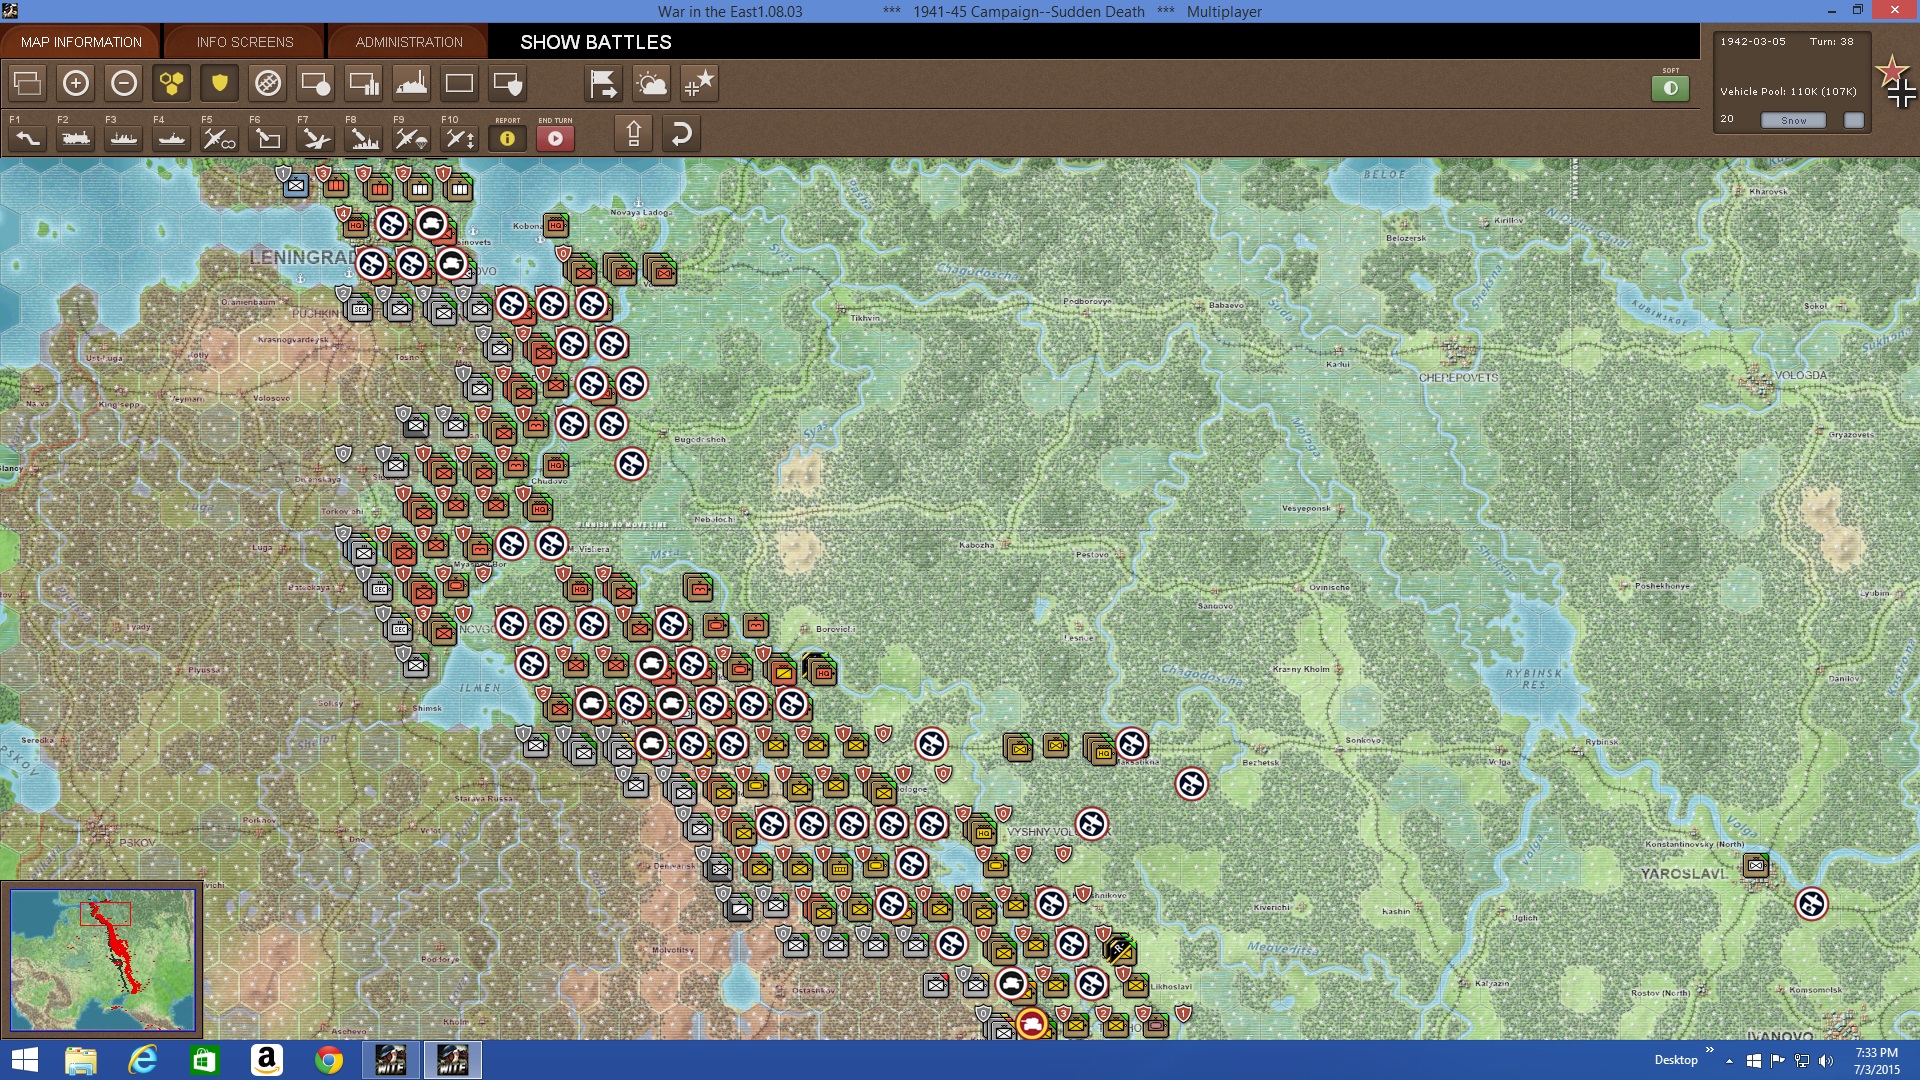Zoom in with the plus icon

[x=76, y=83]
